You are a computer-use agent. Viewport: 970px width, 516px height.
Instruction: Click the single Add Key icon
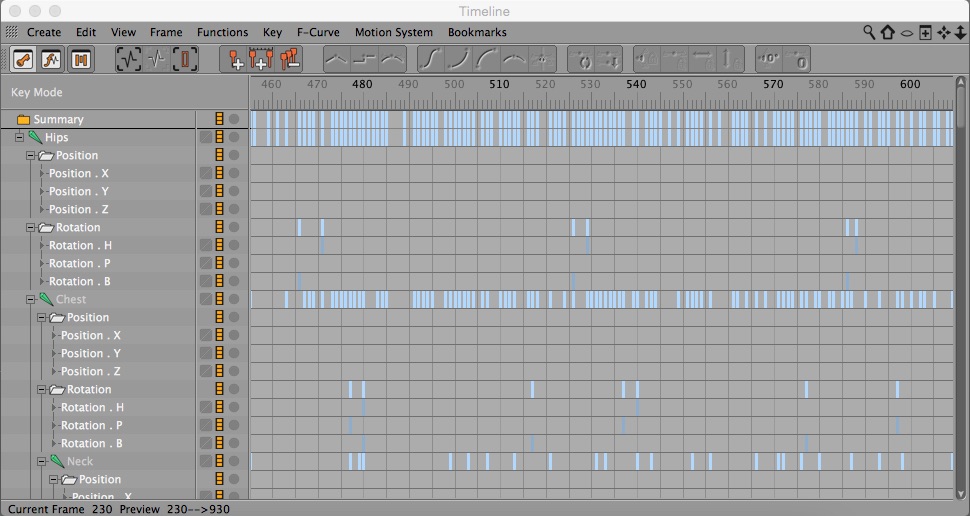(236, 59)
